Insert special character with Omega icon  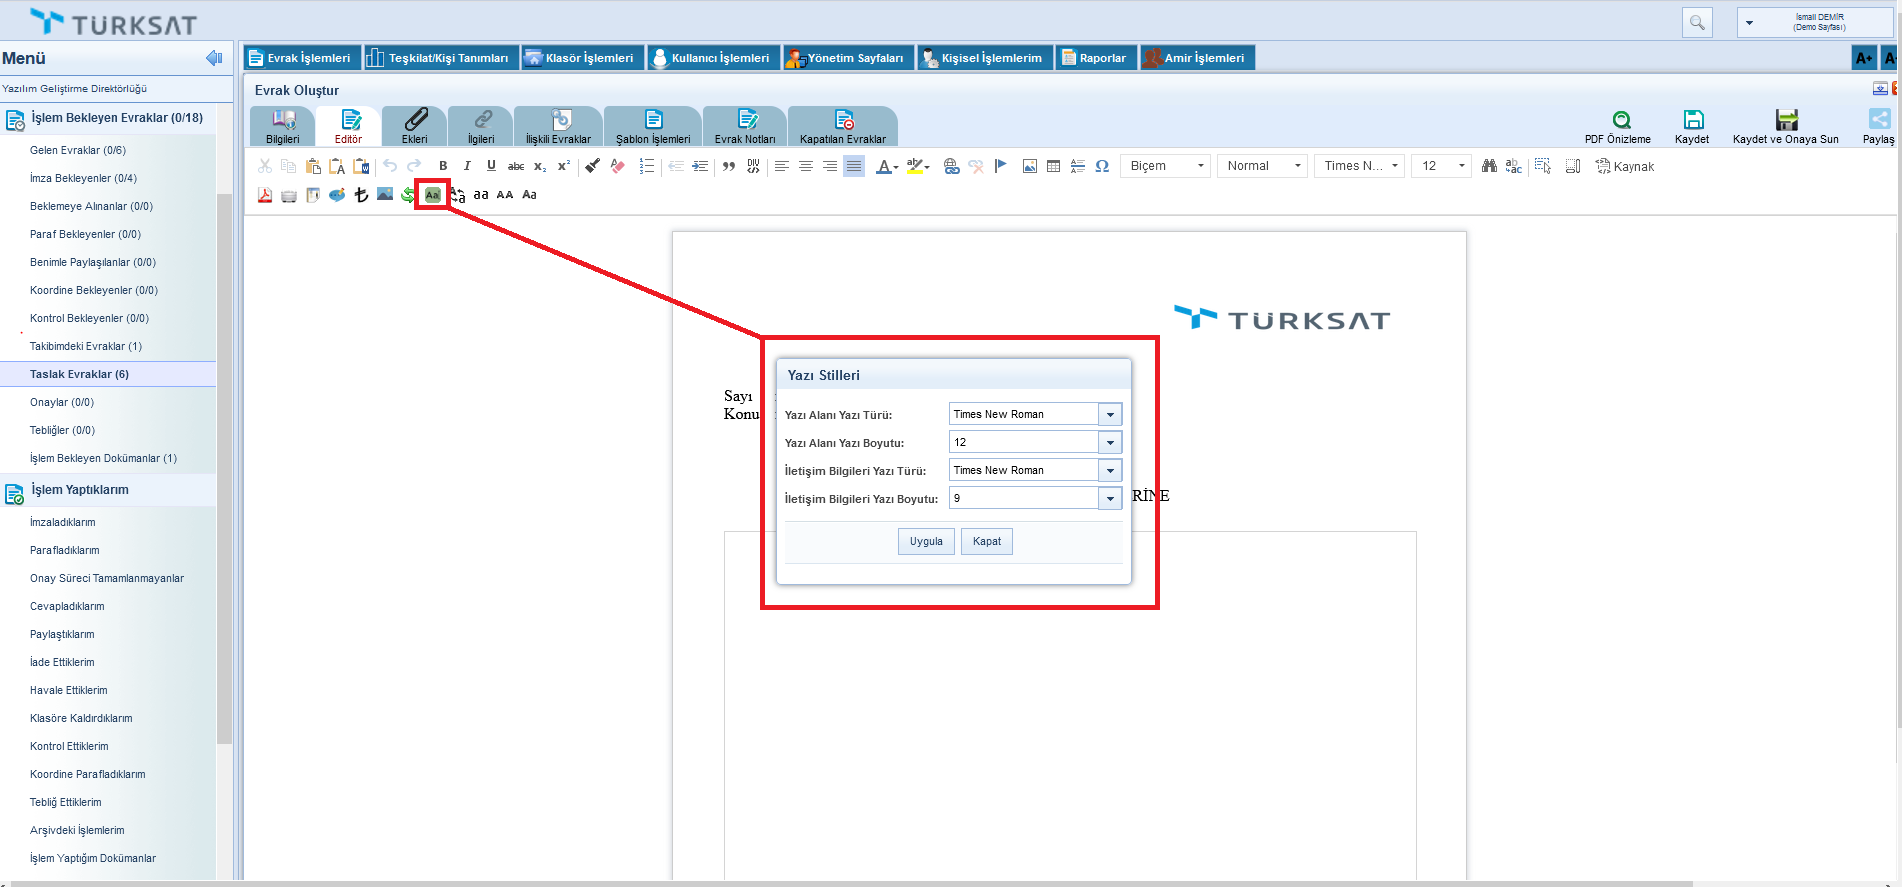[1102, 166]
